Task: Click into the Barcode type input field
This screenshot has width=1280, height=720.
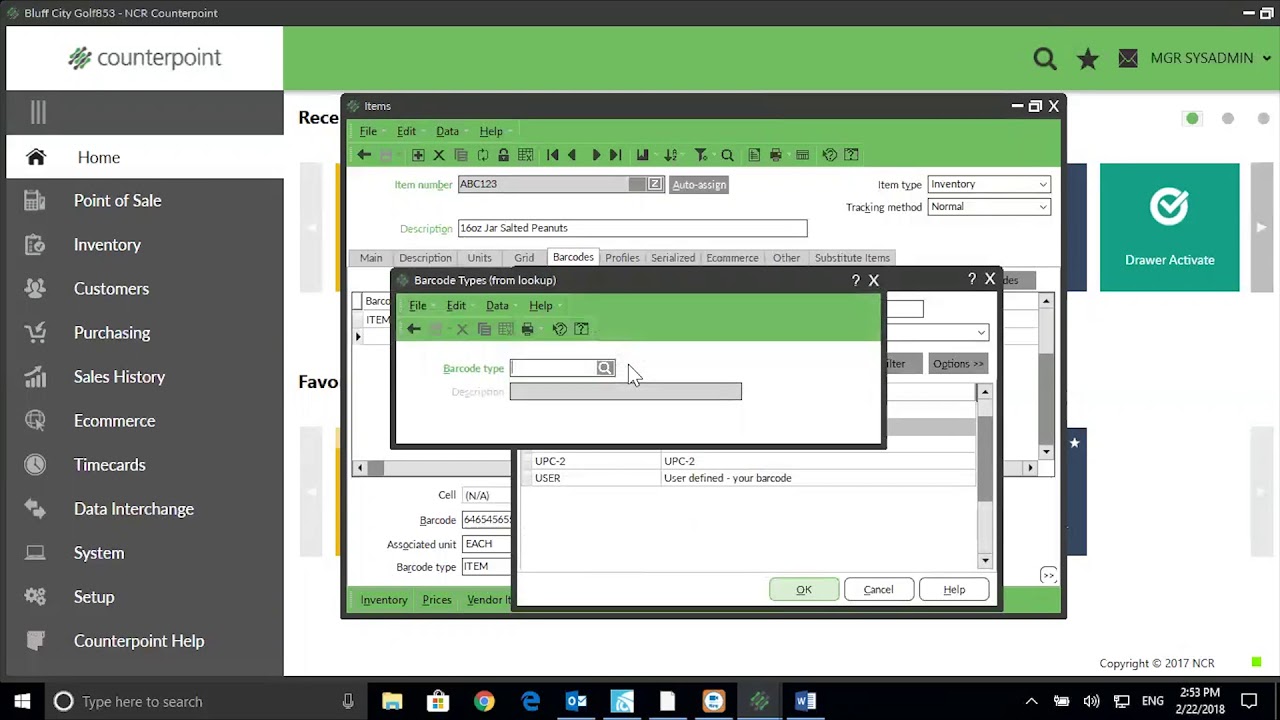Action: 554,368
